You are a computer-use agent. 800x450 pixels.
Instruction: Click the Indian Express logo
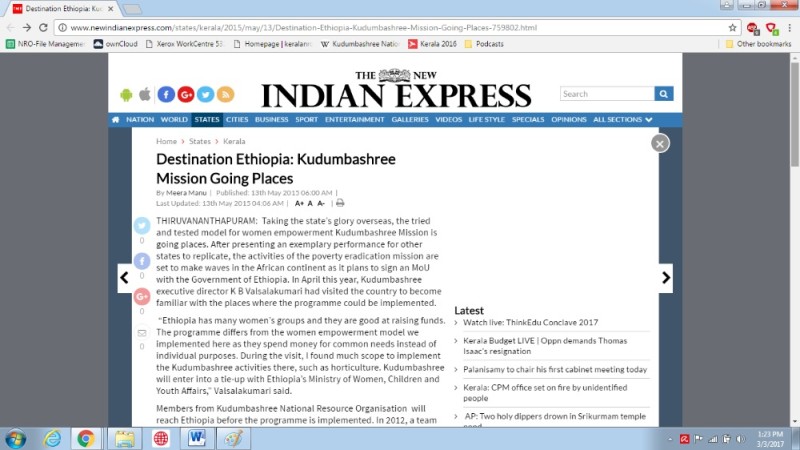(x=396, y=89)
